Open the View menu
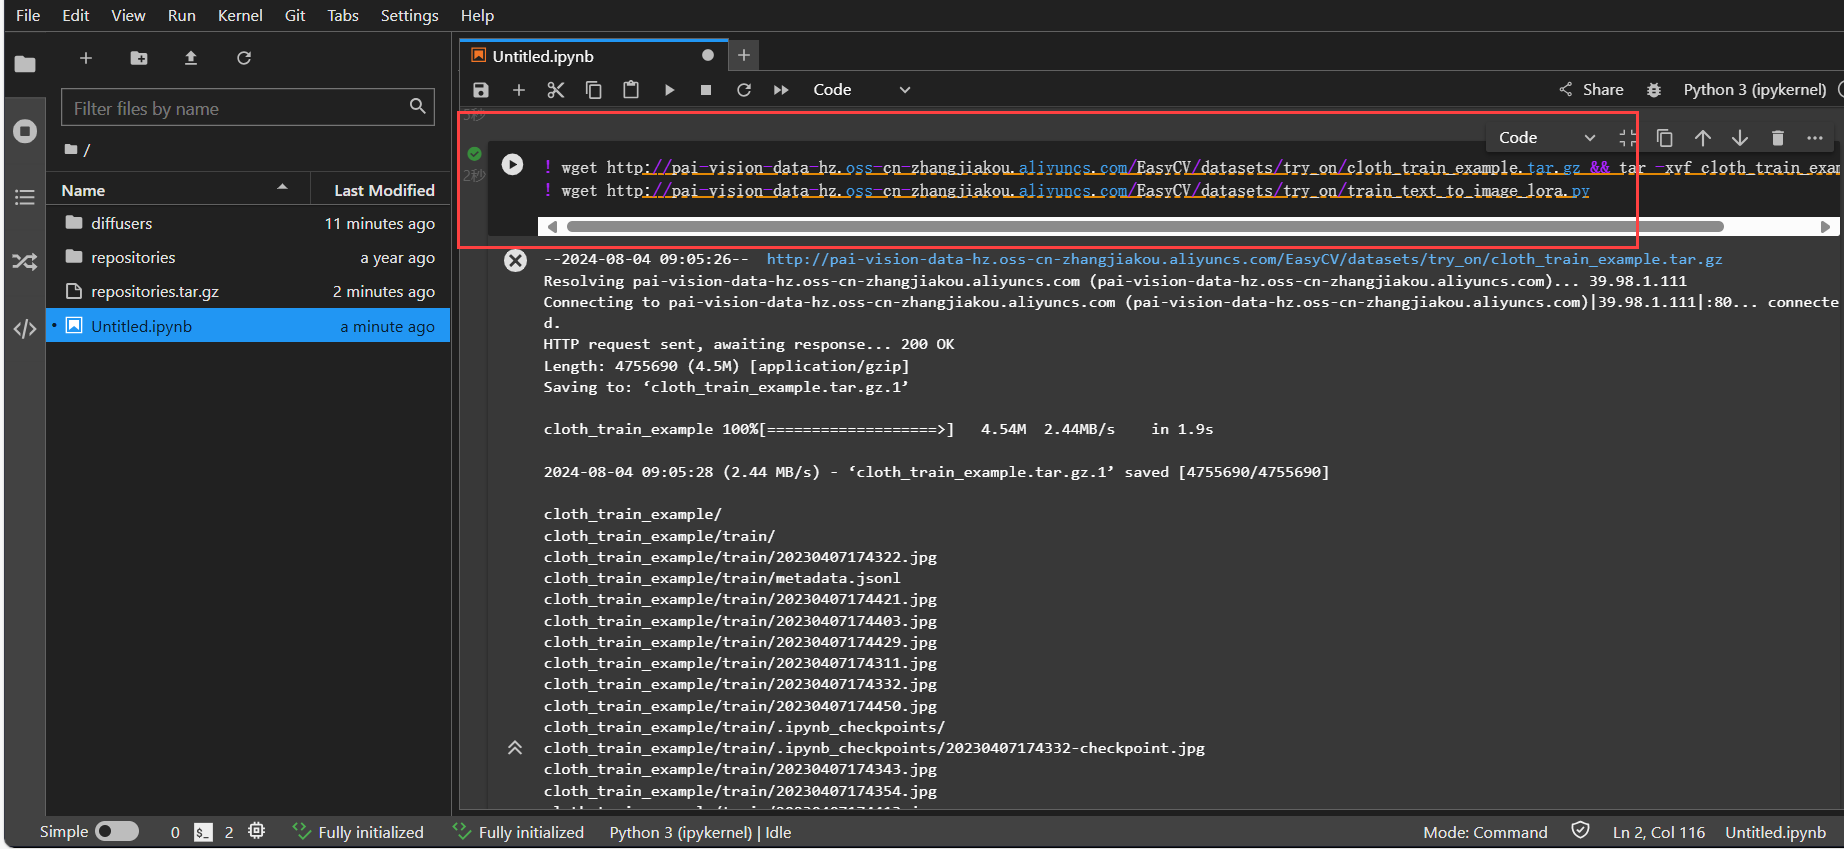The width and height of the screenshot is (1844, 849). pos(128,15)
